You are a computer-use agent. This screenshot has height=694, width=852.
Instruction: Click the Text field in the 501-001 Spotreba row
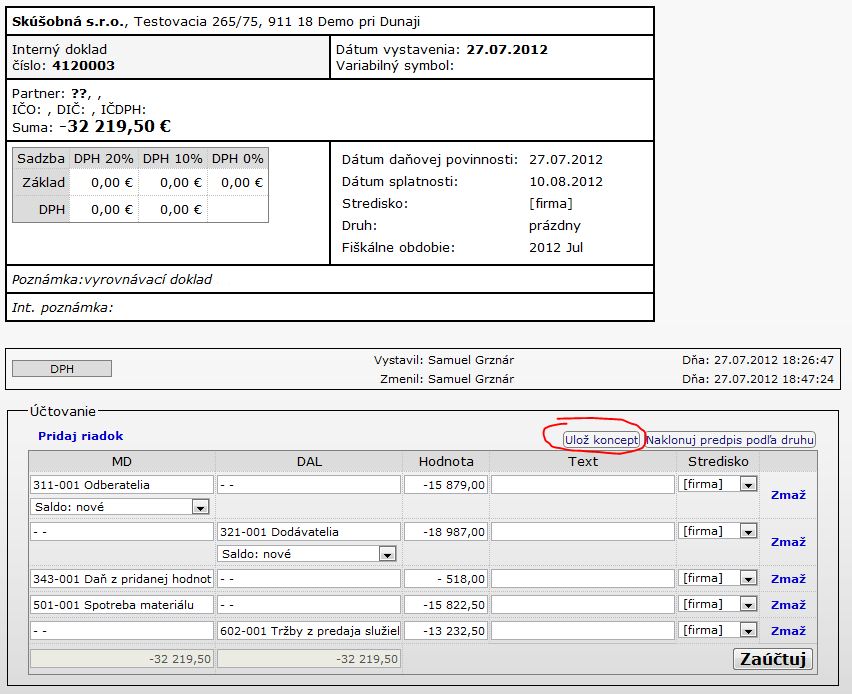[x=582, y=605]
